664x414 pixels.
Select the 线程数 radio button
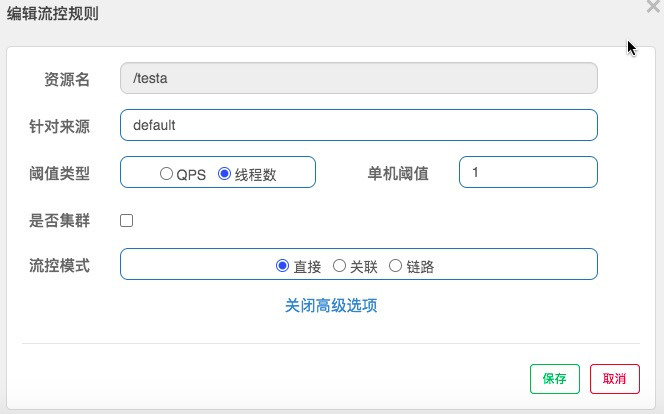click(224, 173)
